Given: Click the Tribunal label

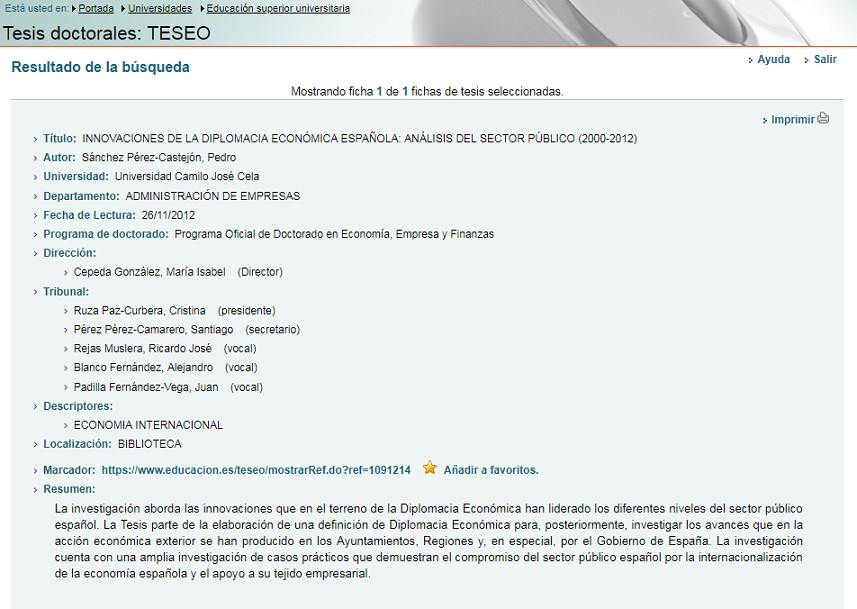Looking at the screenshot, I should (x=66, y=291).
